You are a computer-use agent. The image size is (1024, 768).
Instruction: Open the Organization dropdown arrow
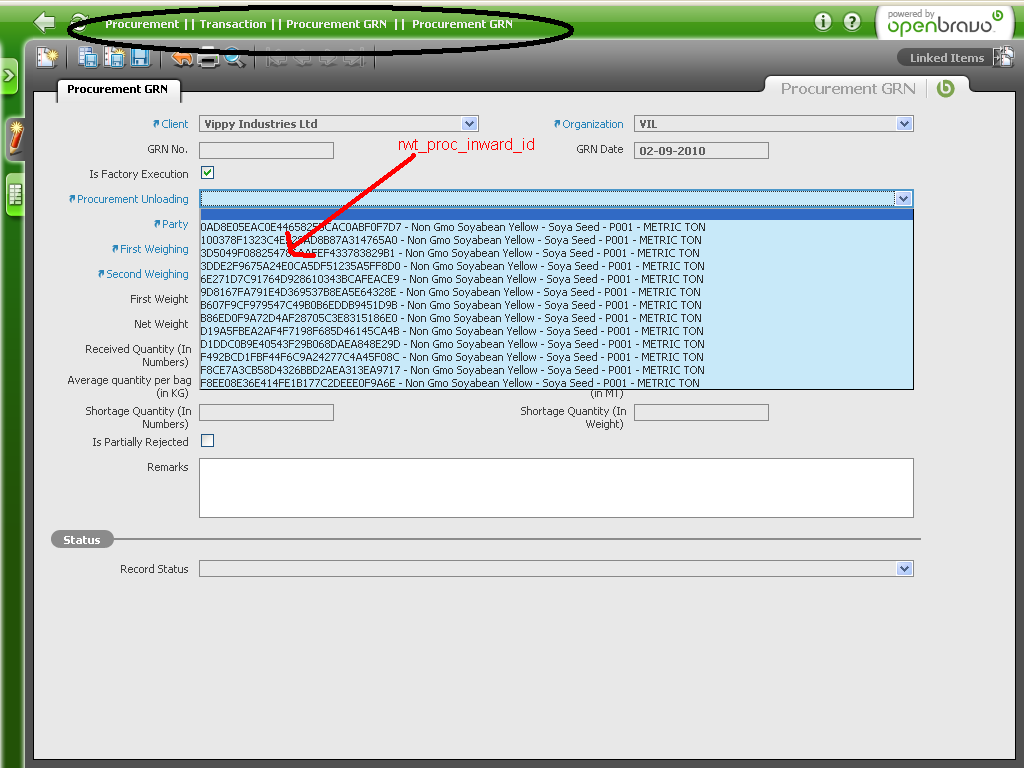click(904, 124)
